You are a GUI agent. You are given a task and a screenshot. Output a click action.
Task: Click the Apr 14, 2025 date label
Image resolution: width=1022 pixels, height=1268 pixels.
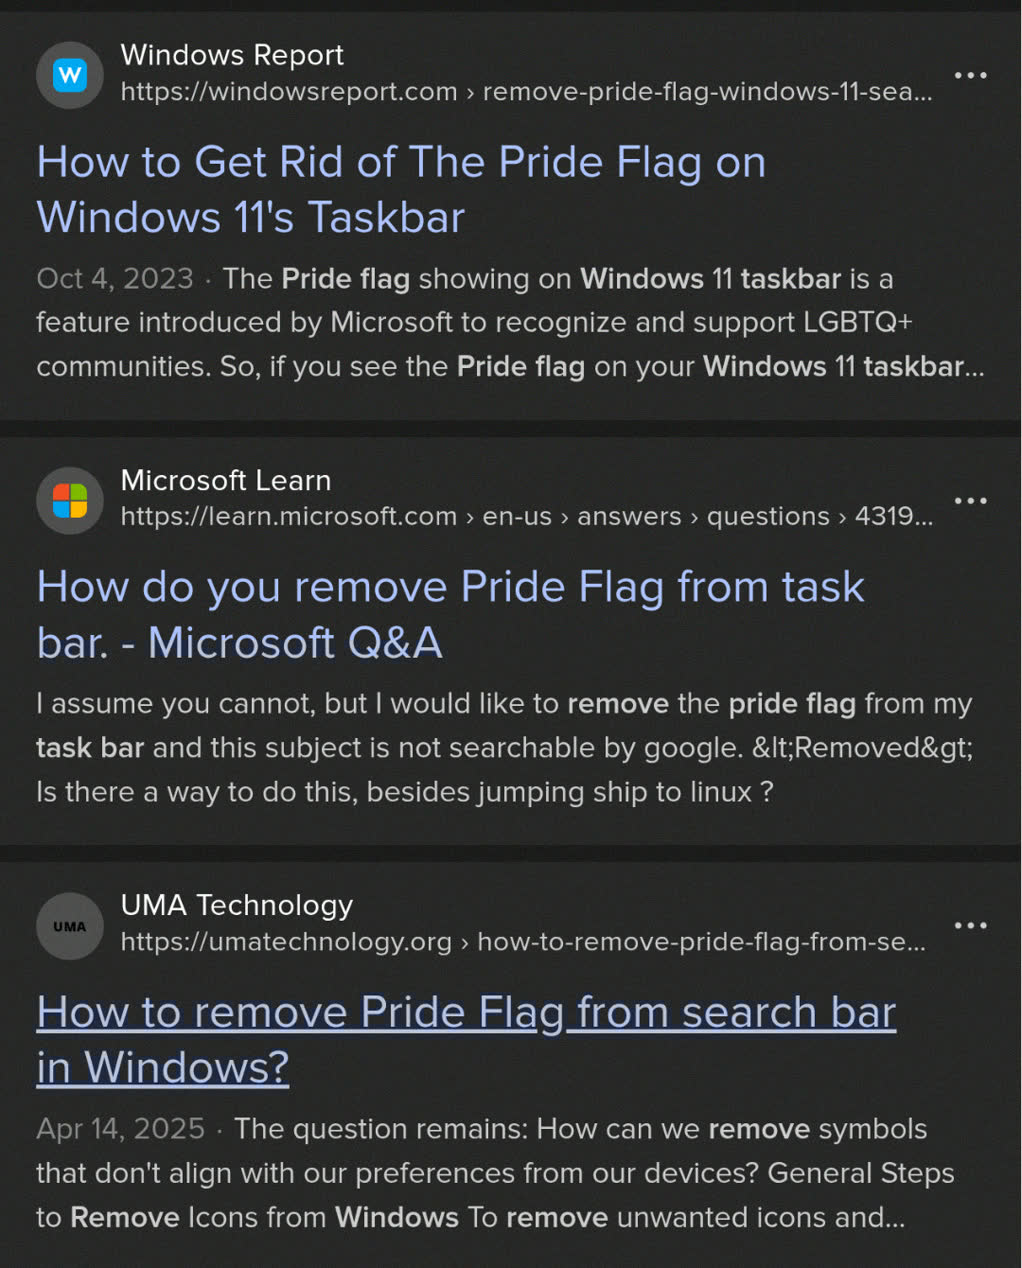[120, 1128]
